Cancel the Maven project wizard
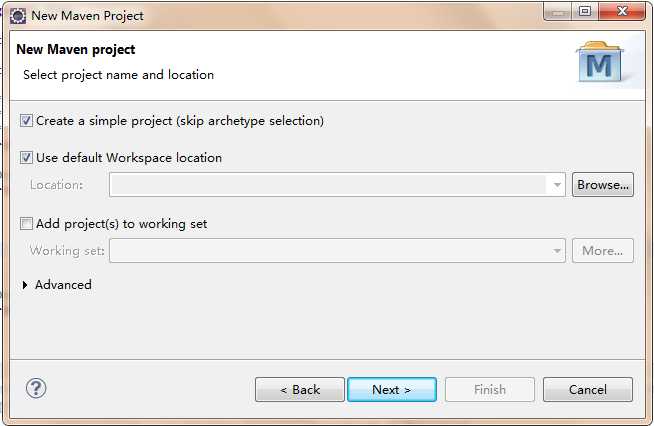 click(x=587, y=389)
